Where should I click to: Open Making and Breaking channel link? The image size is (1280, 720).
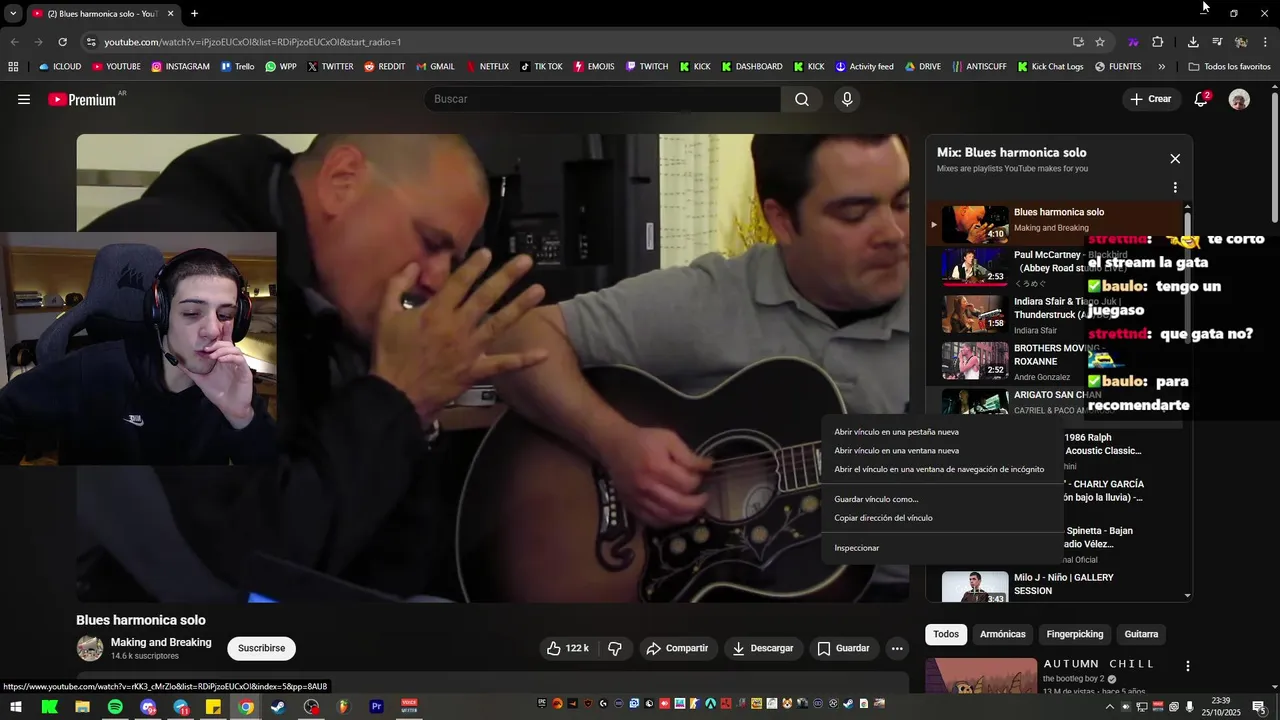coord(161,642)
